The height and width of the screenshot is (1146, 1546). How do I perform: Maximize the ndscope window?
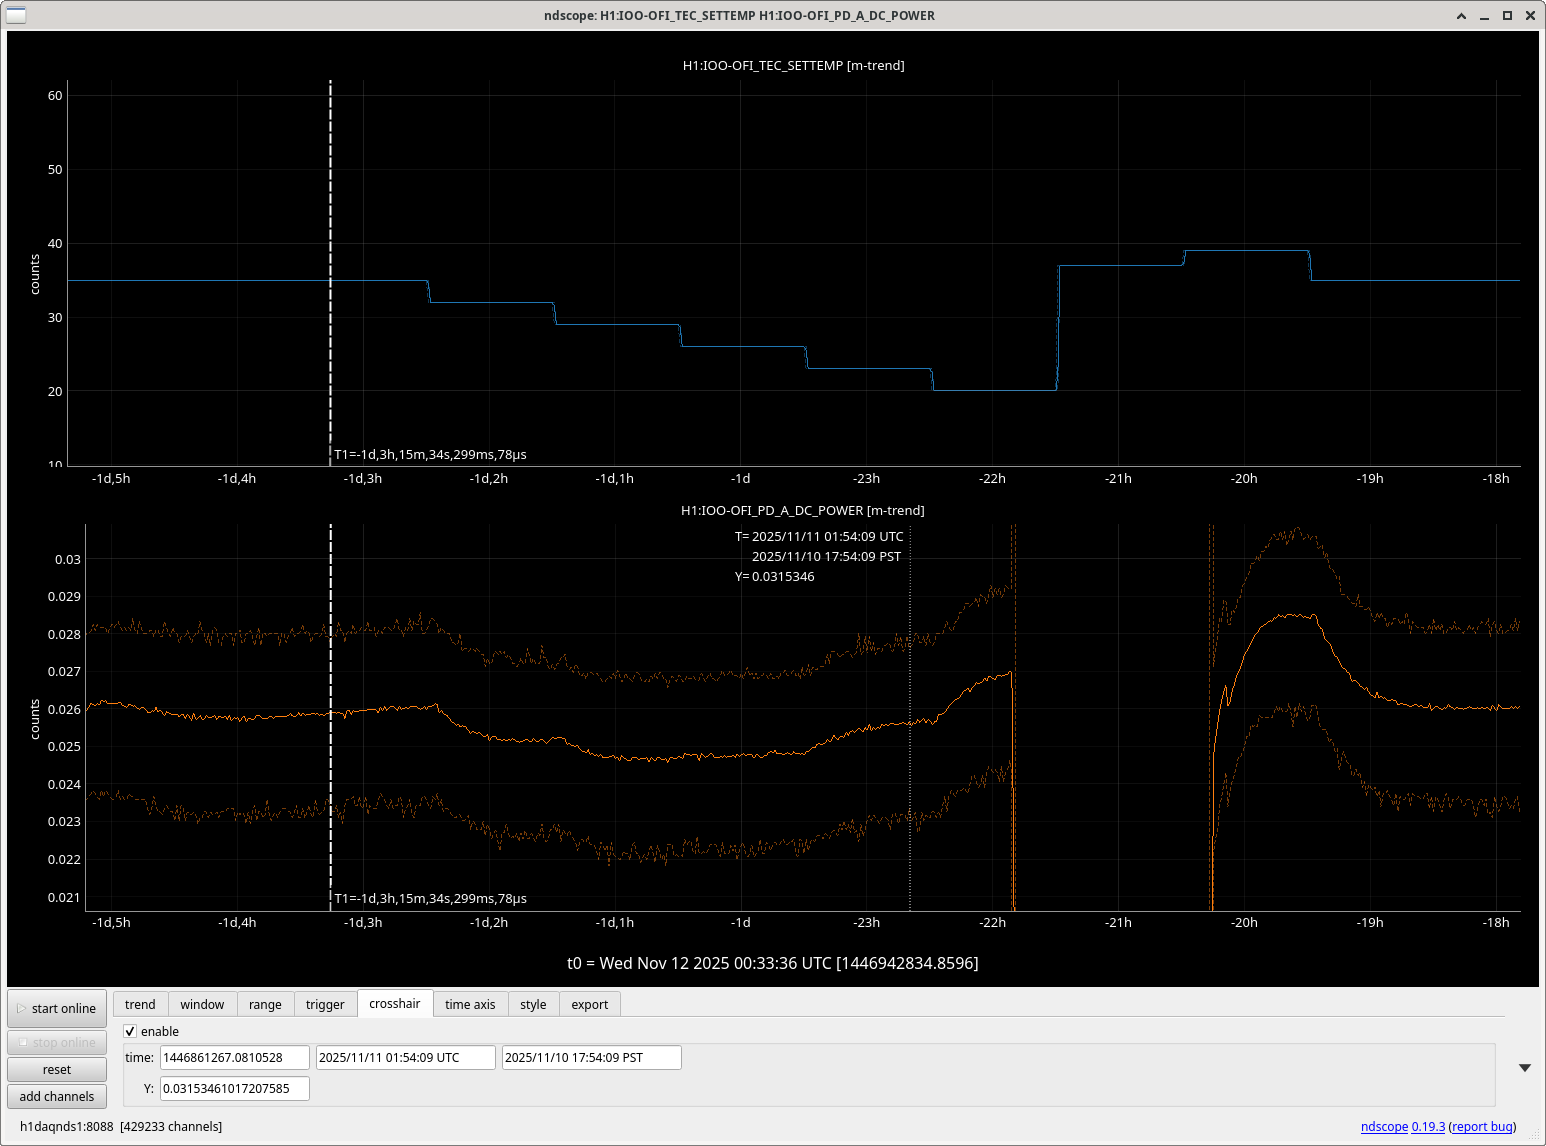(x=1507, y=15)
